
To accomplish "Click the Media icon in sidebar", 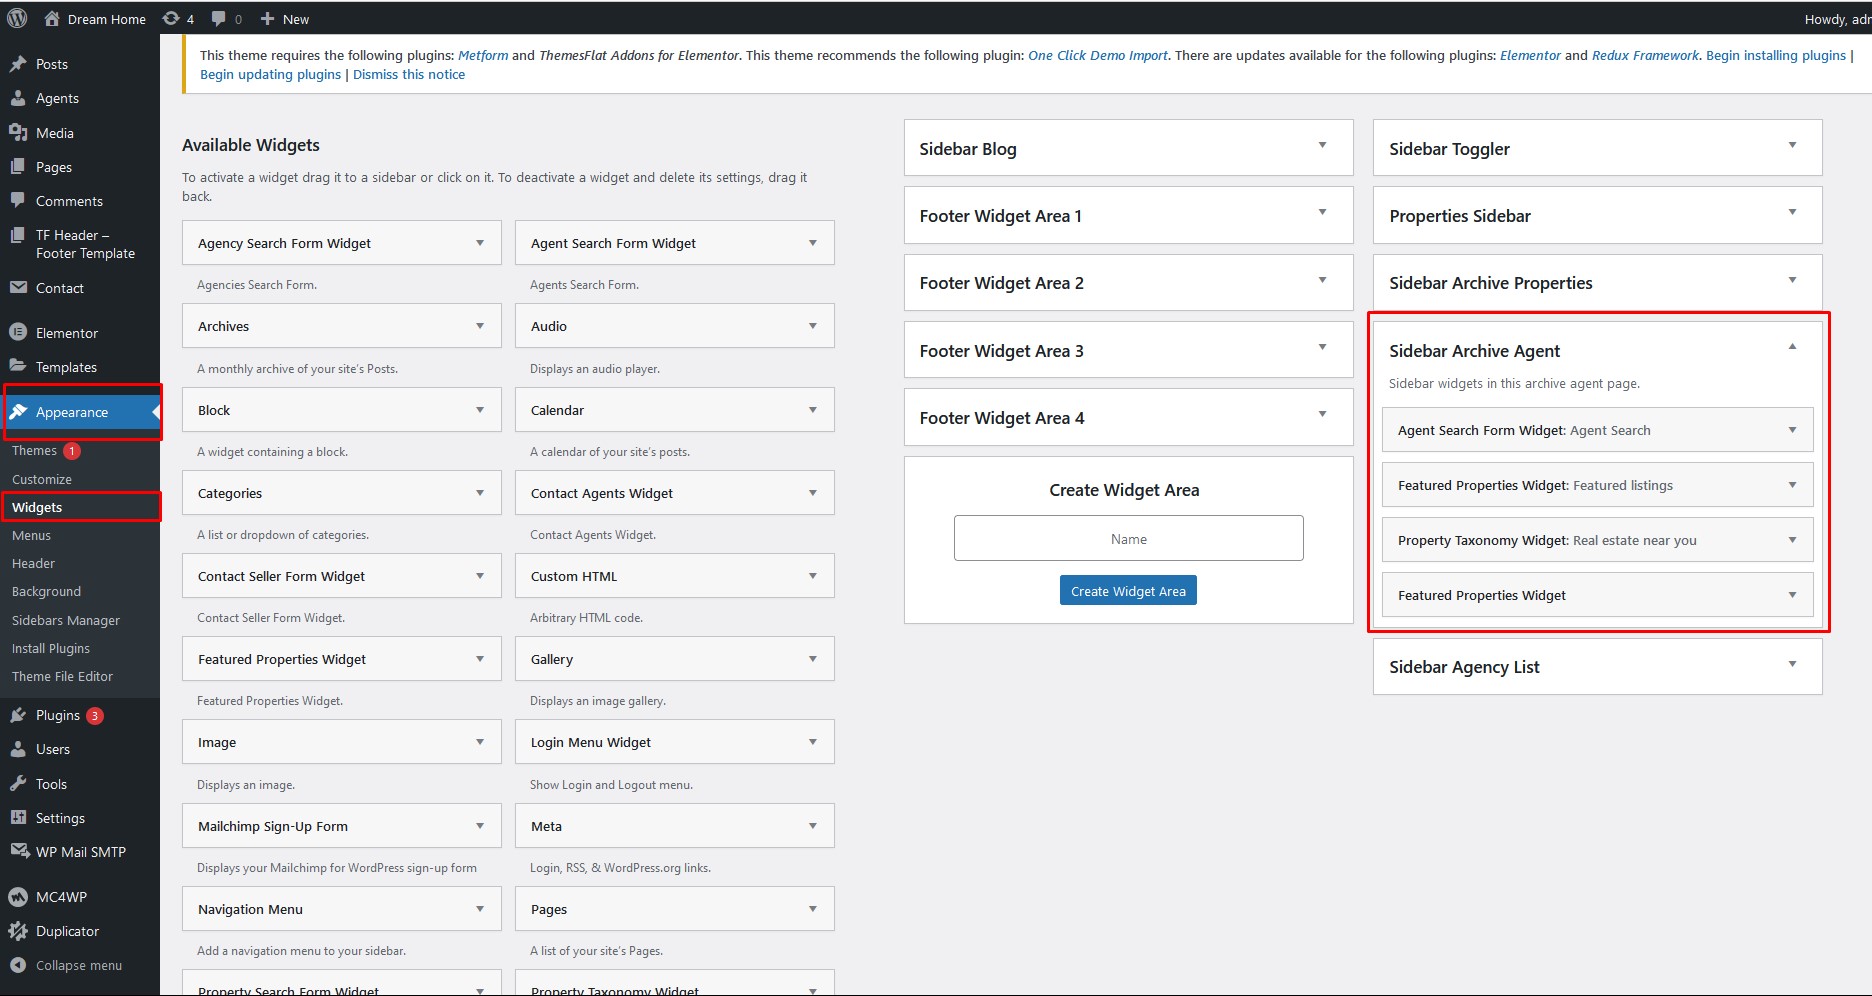I will [18, 133].
